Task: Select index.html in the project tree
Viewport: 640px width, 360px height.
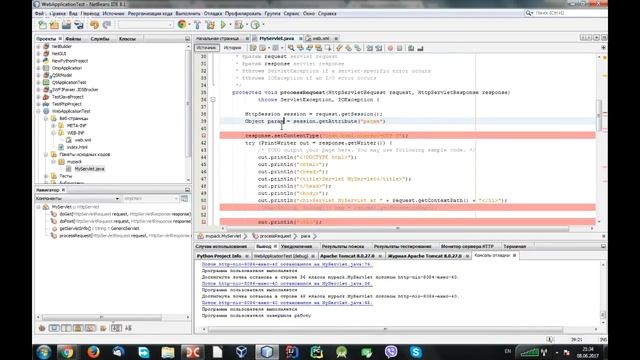Action: pos(77,147)
